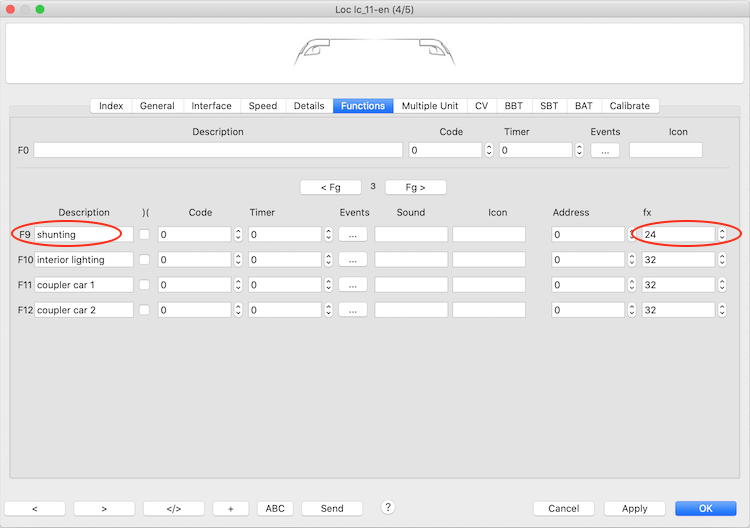Toggle the F9 shunting checkbox
Viewport: 750px width, 528px height.
145,234
